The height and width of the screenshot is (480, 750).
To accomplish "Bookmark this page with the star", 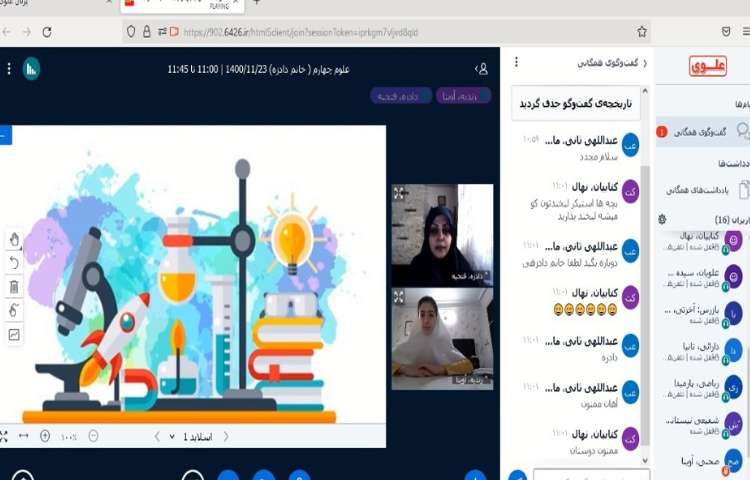I will [x=642, y=32].
